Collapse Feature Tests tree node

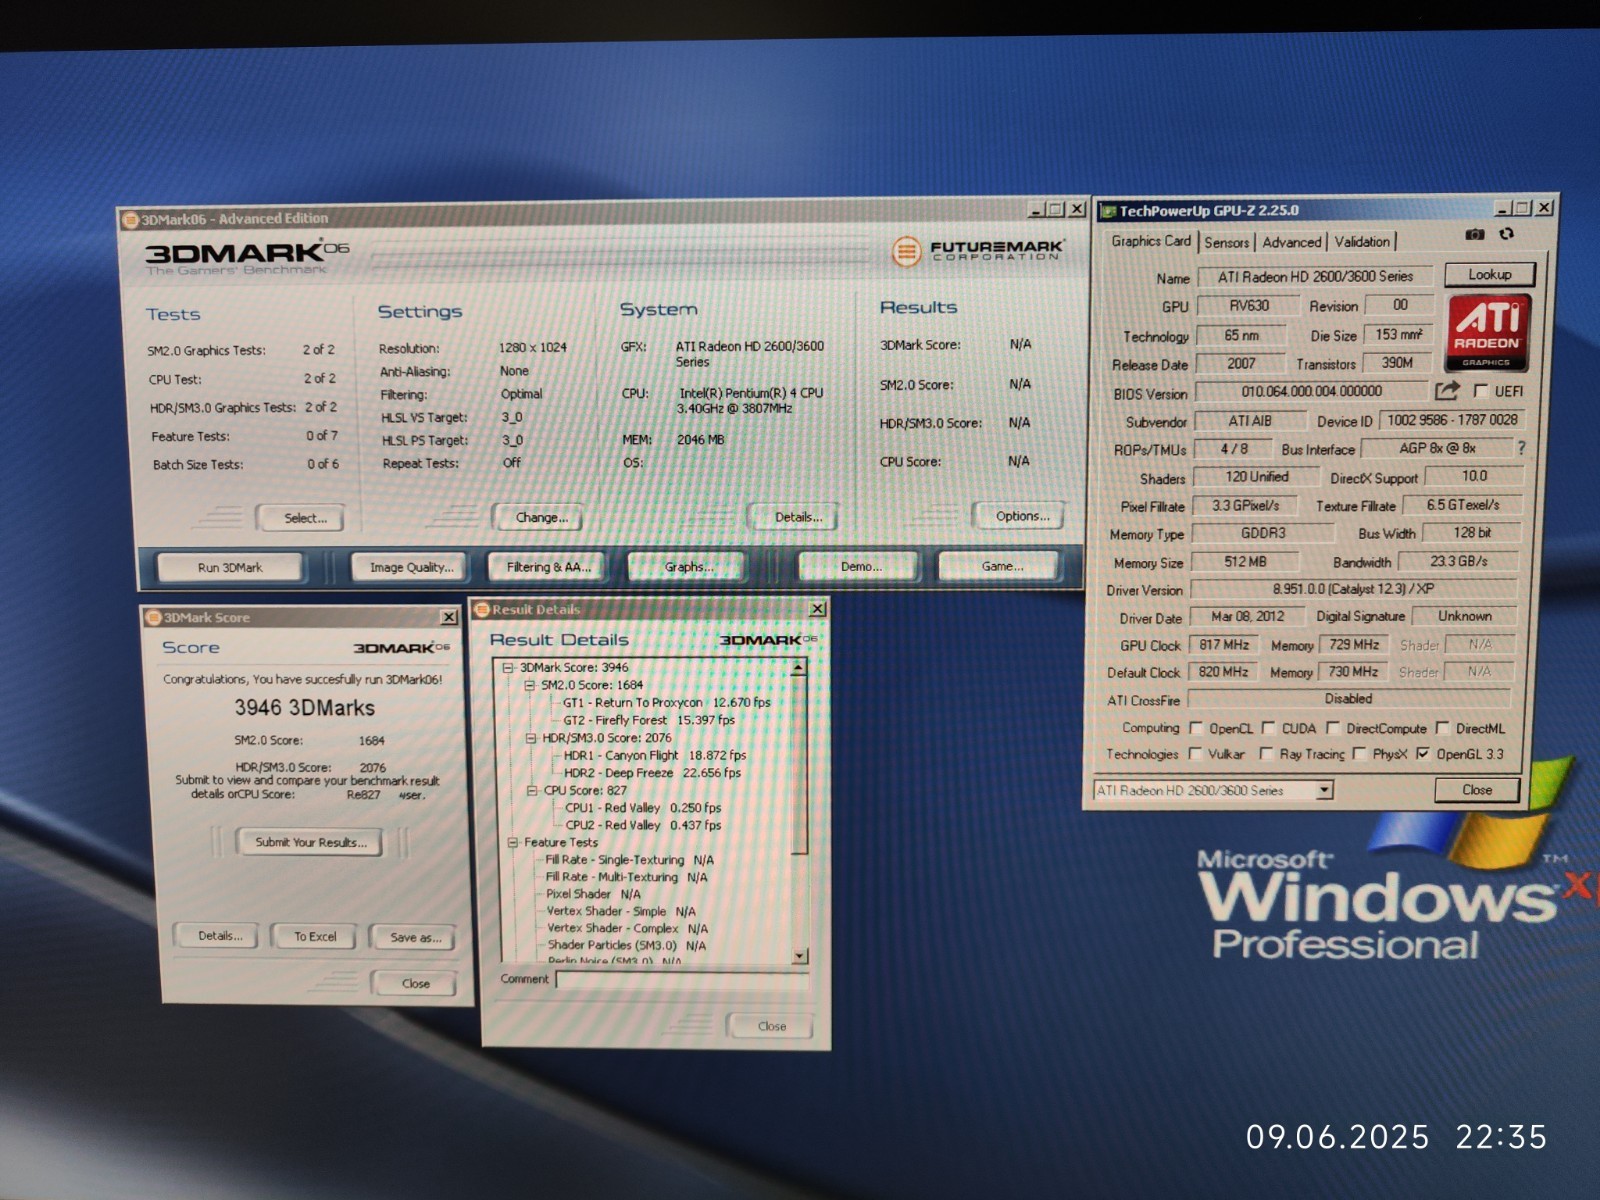coord(512,843)
